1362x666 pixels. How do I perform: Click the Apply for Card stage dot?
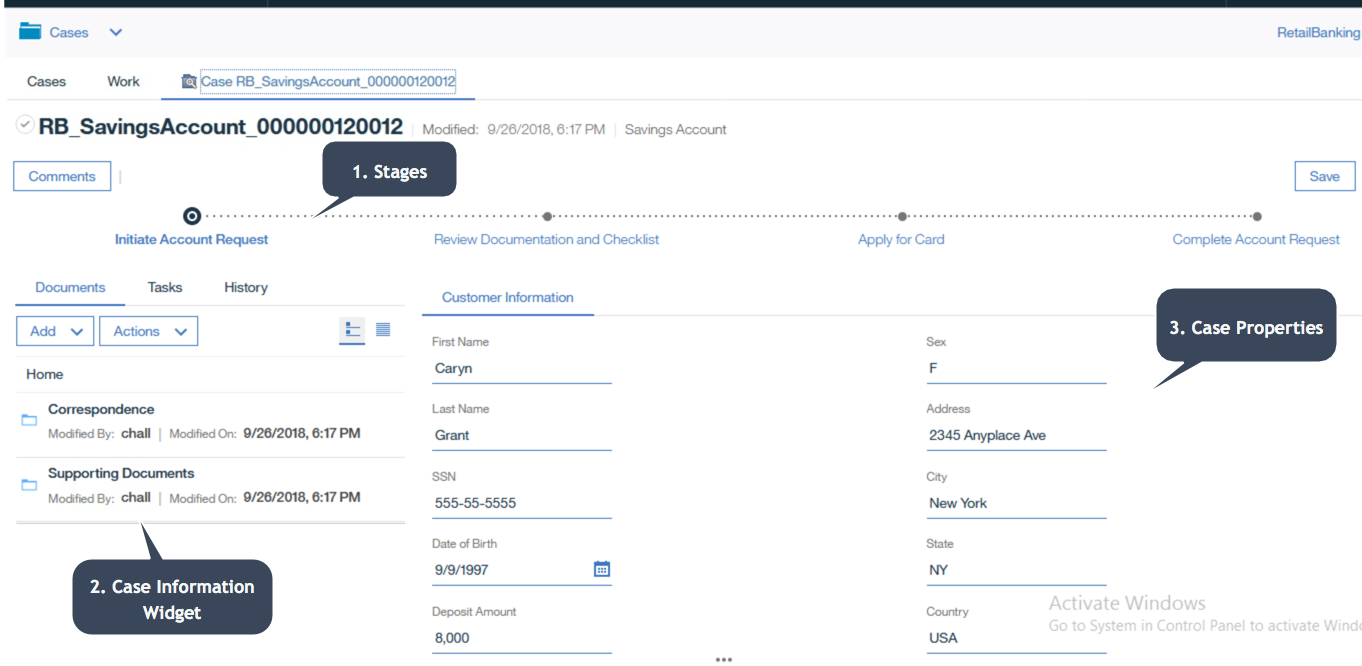pyautogui.click(x=902, y=216)
